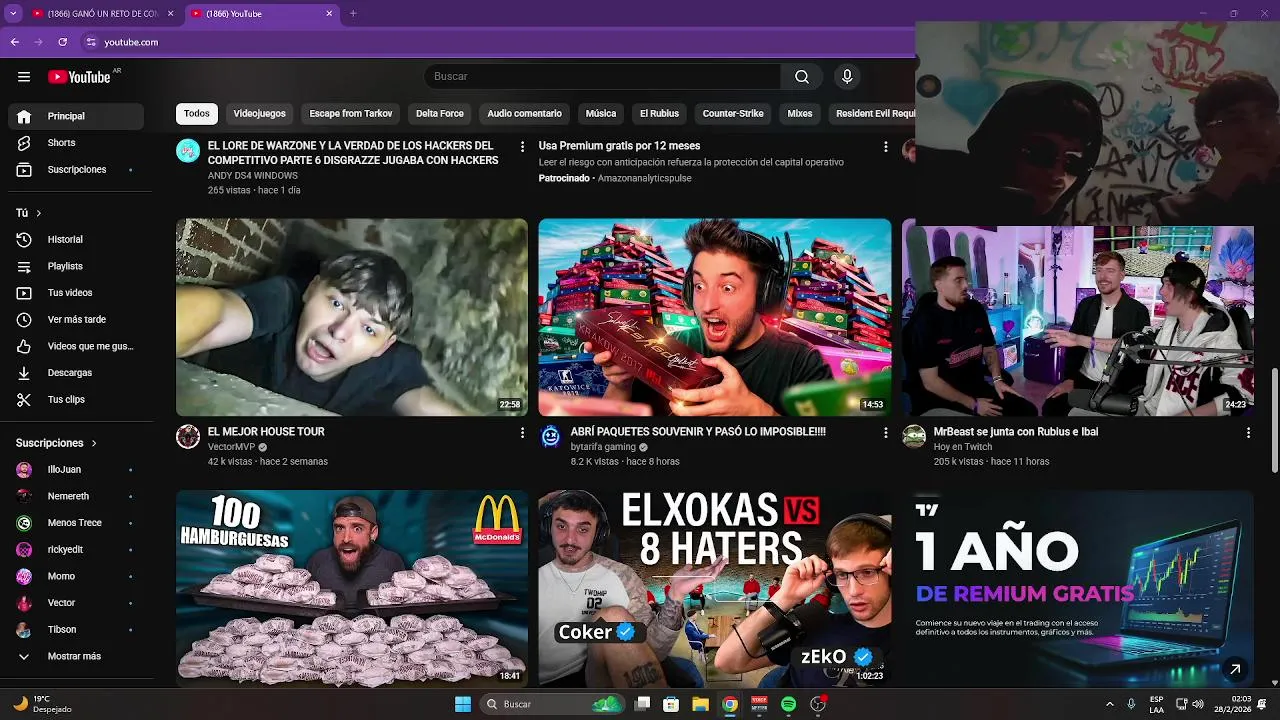Open Tibson channel subscription
The image size is (1280, 720).
tap(76, 630)
